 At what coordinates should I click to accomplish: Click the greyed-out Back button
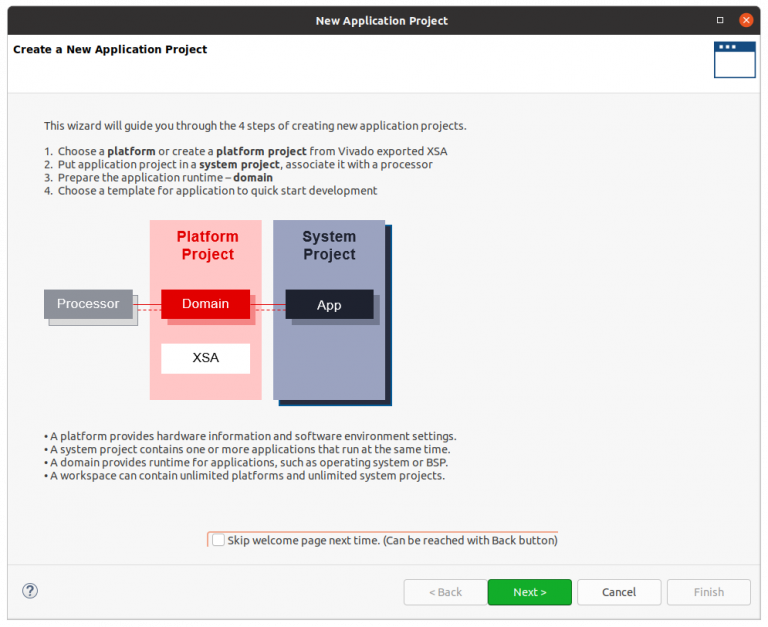pos(445,592)
